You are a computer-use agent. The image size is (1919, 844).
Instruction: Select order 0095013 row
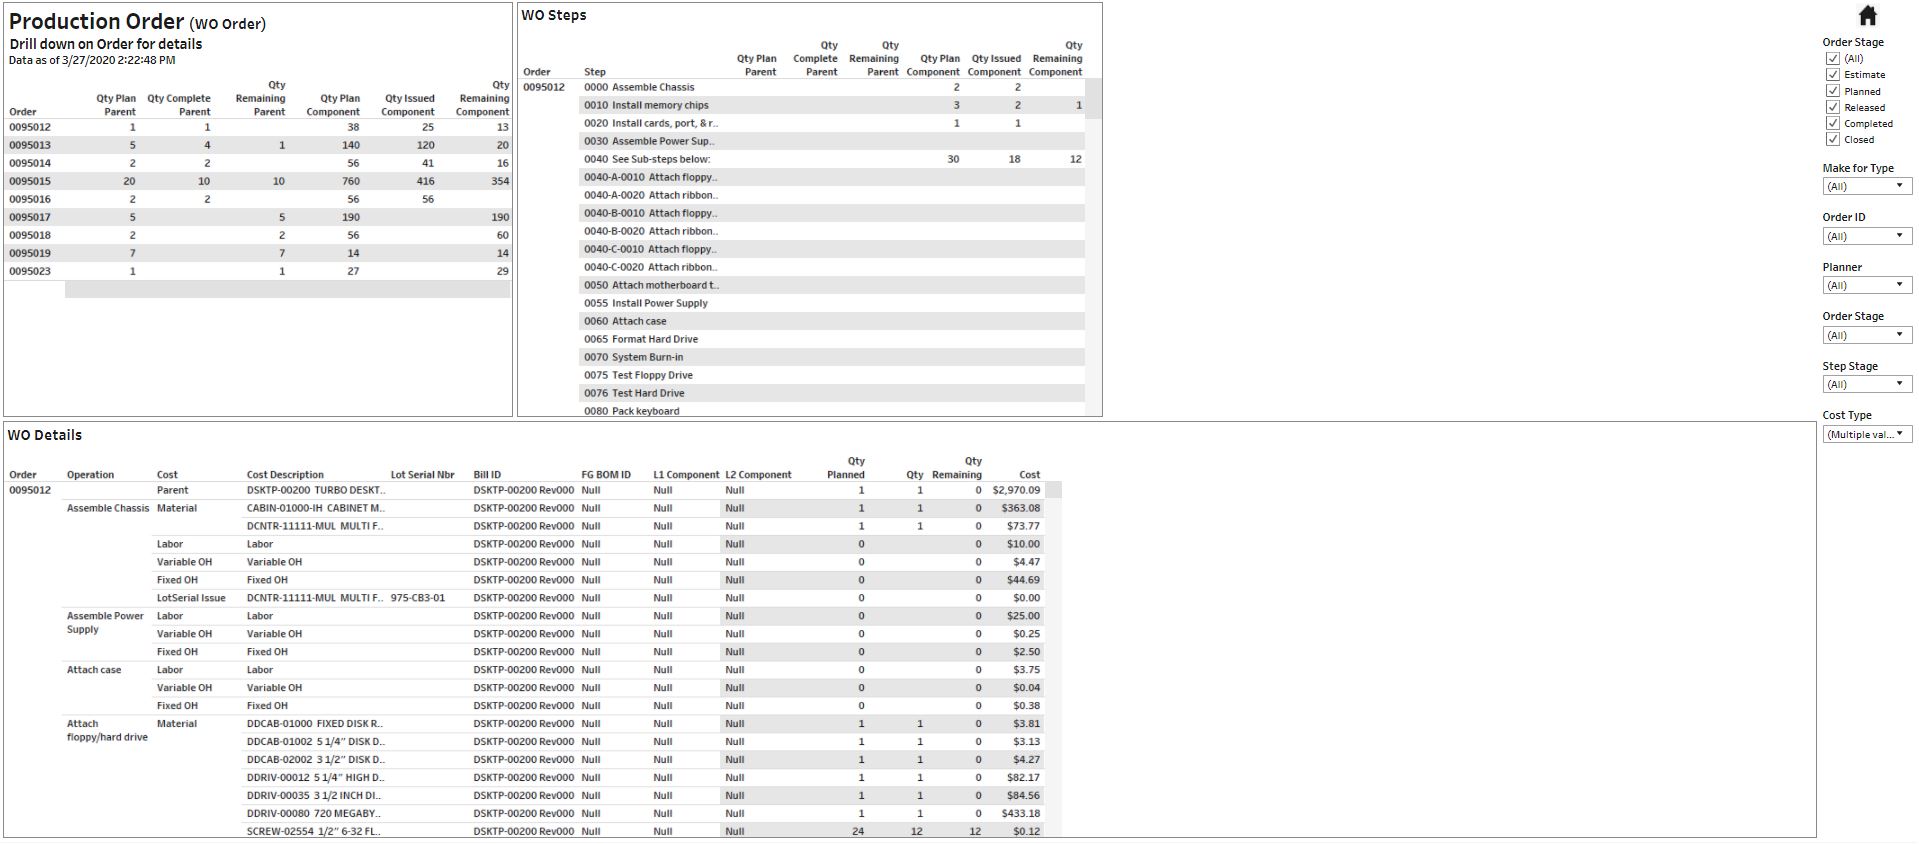point(30,145)
